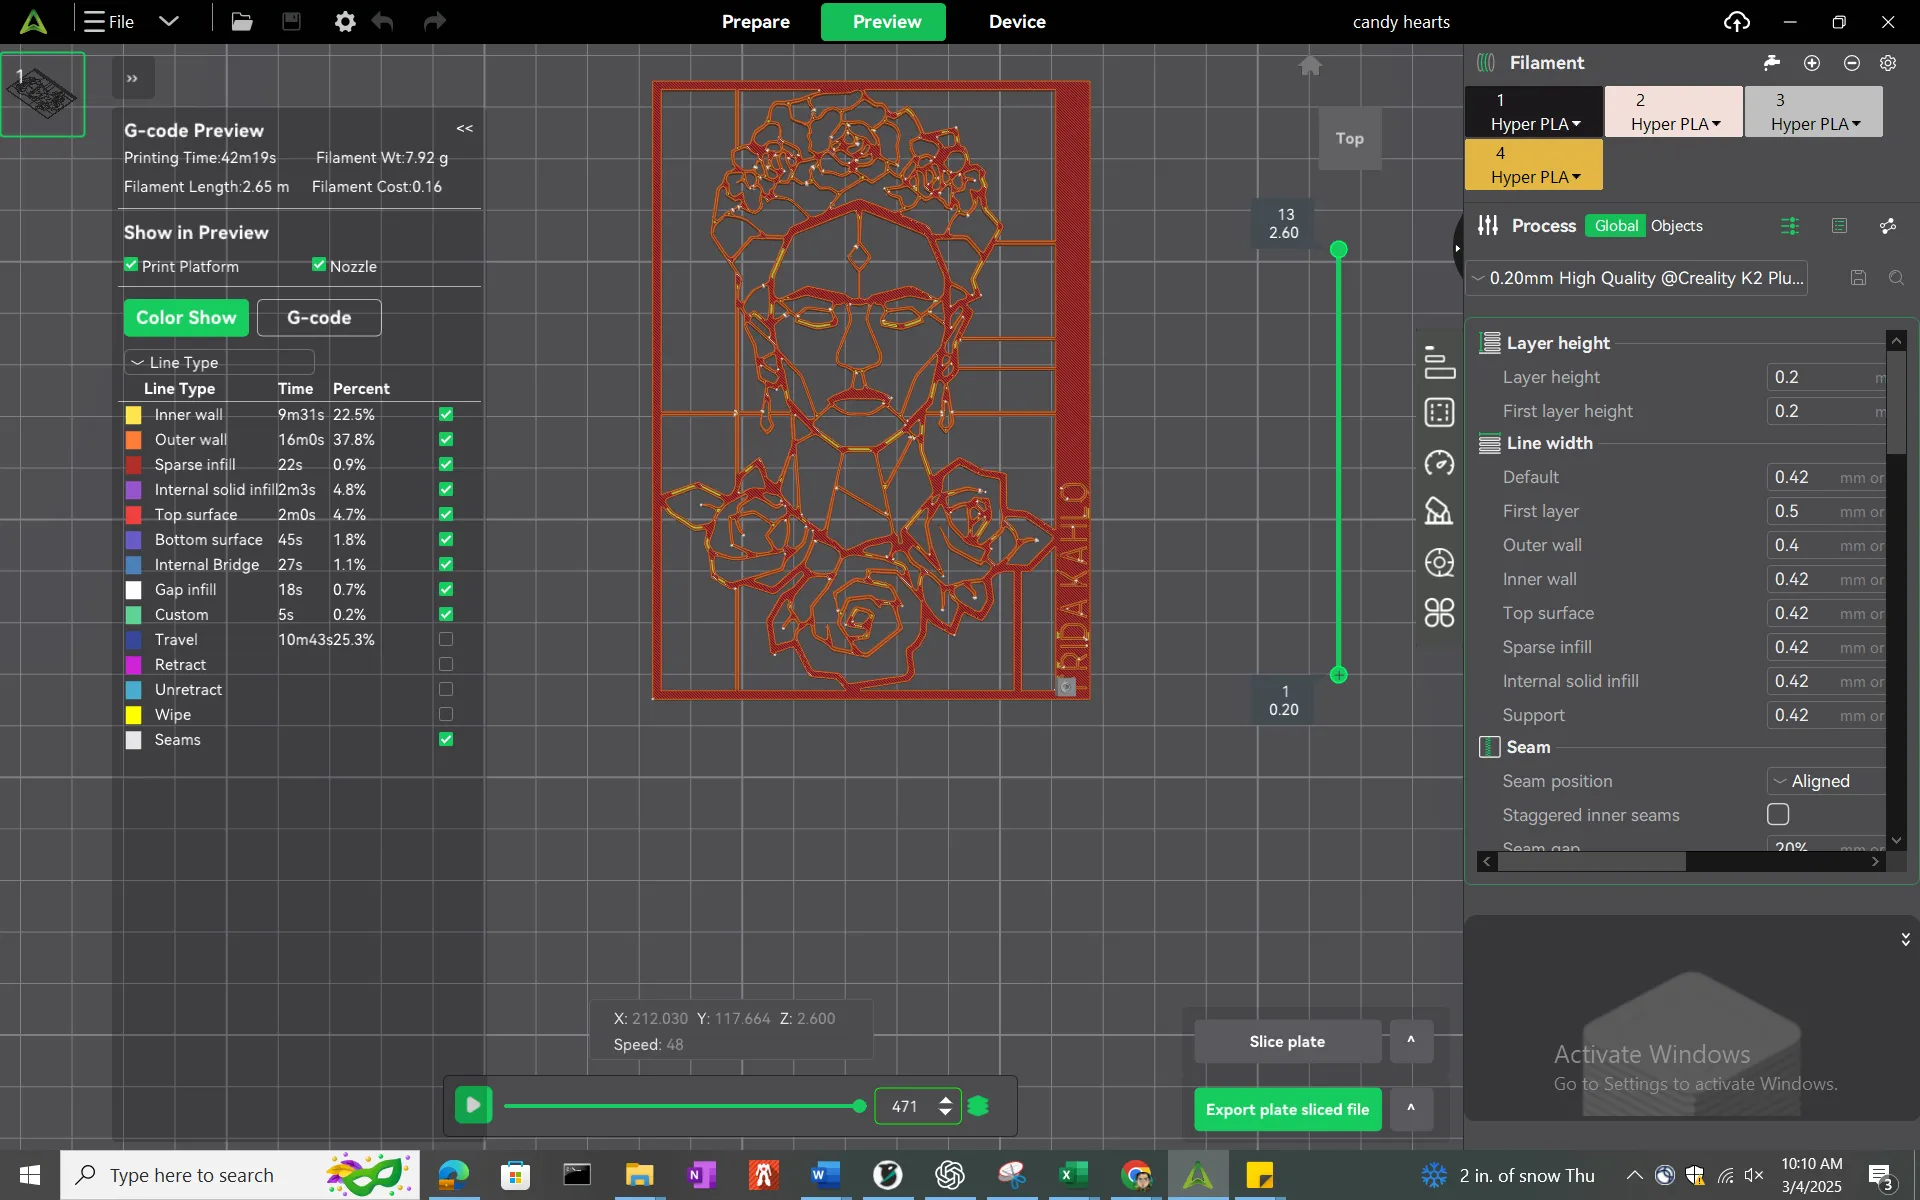
Task: Switch process to Global mode
Action: [1616, 226]
